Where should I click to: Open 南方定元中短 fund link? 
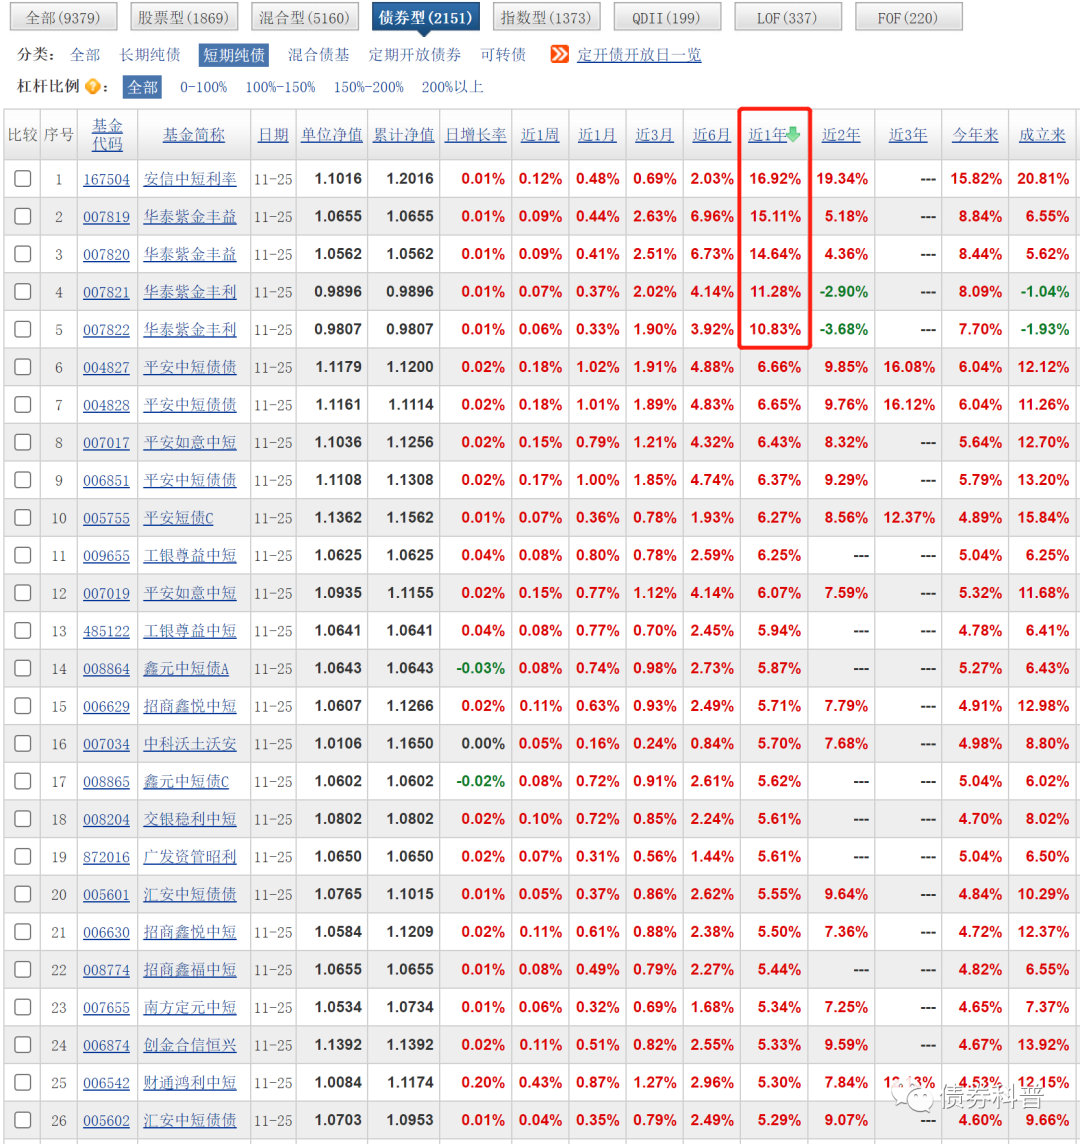(190, 1007)
